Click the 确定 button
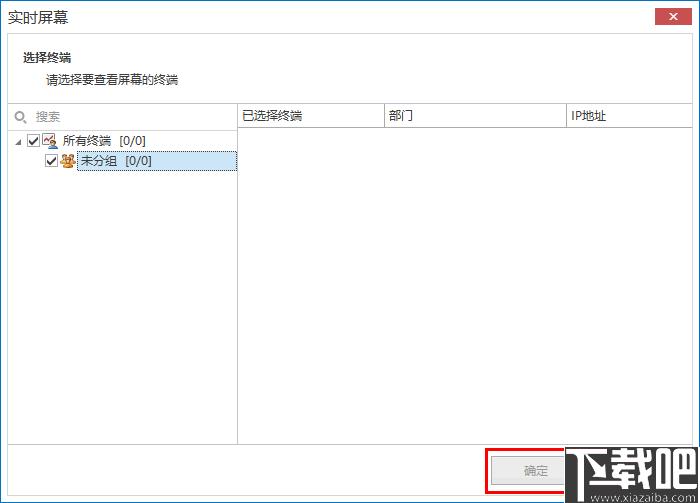Screen dimensions: 700x503 click(529, 470)
